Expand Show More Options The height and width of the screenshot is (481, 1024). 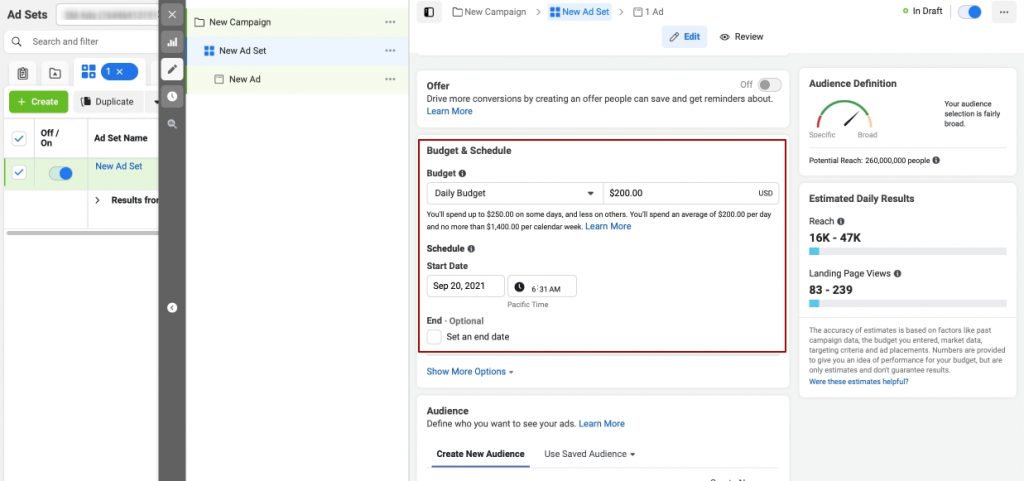point(470,371)
